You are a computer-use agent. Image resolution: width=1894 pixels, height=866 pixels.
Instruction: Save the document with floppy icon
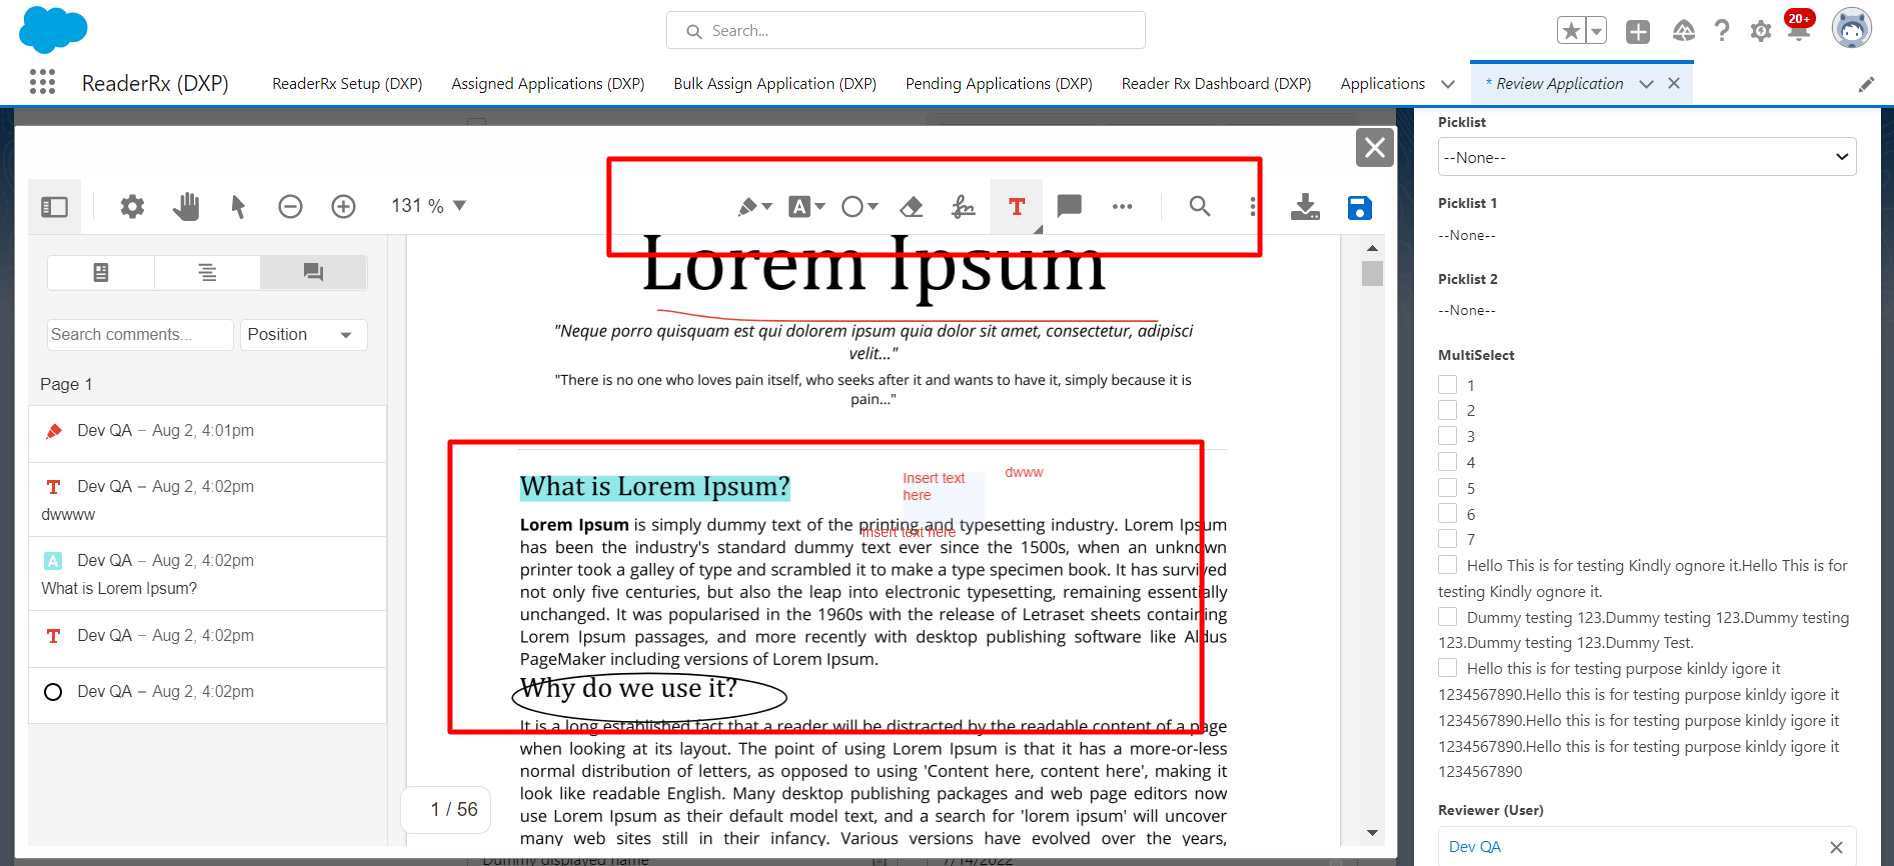[1359, 207]
